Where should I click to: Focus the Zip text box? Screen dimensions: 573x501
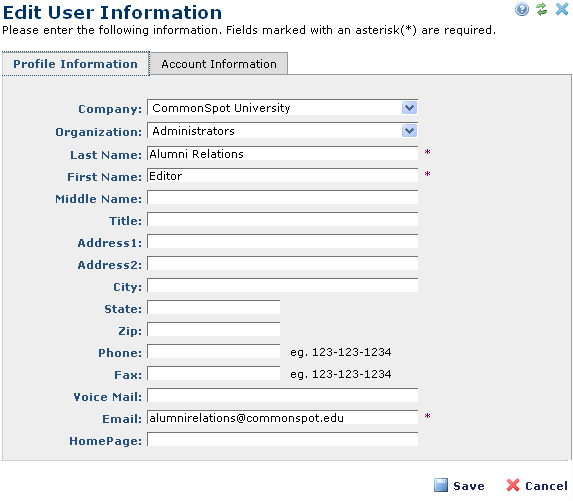click(214, 330)
